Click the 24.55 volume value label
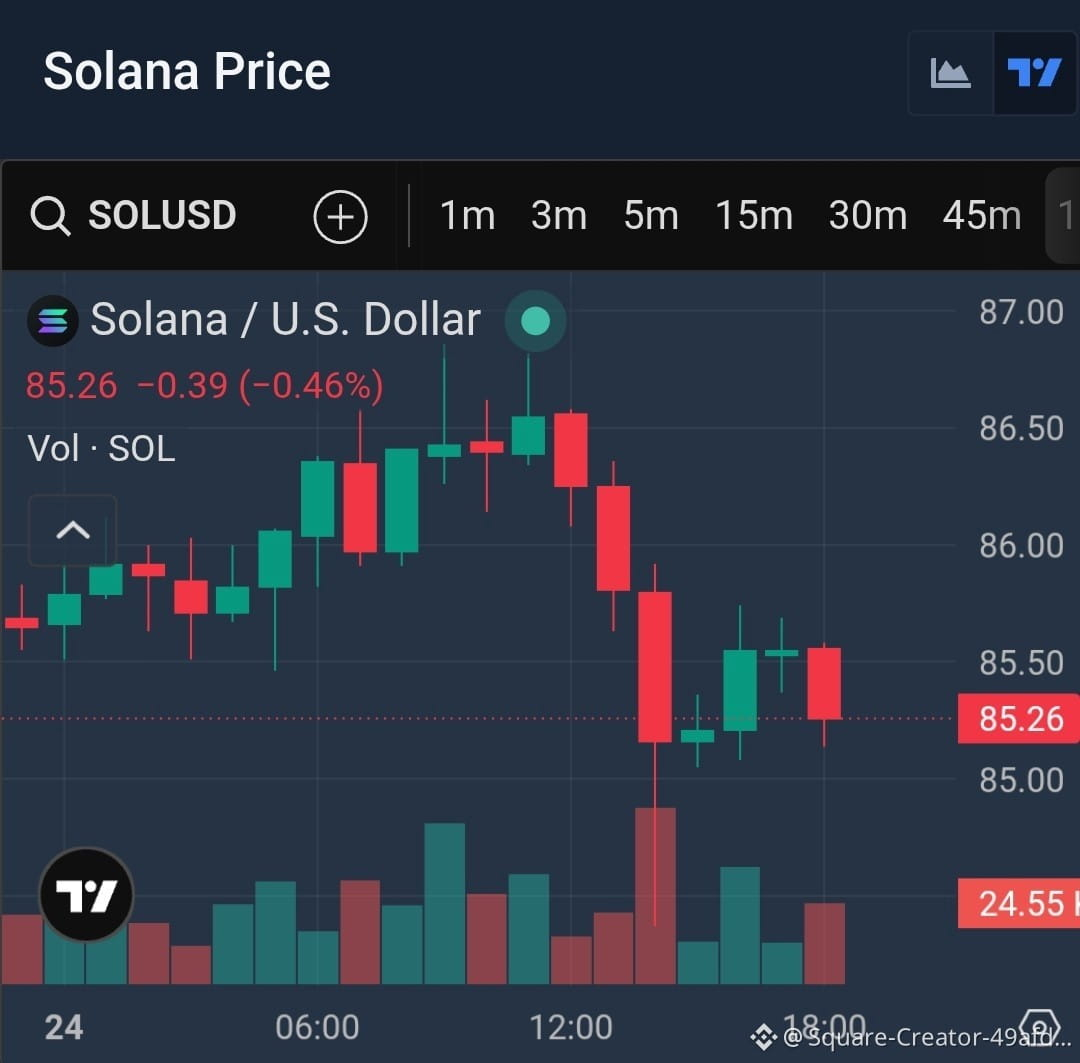Viewport: 1080px width, 1063px height. (1018, 903)
